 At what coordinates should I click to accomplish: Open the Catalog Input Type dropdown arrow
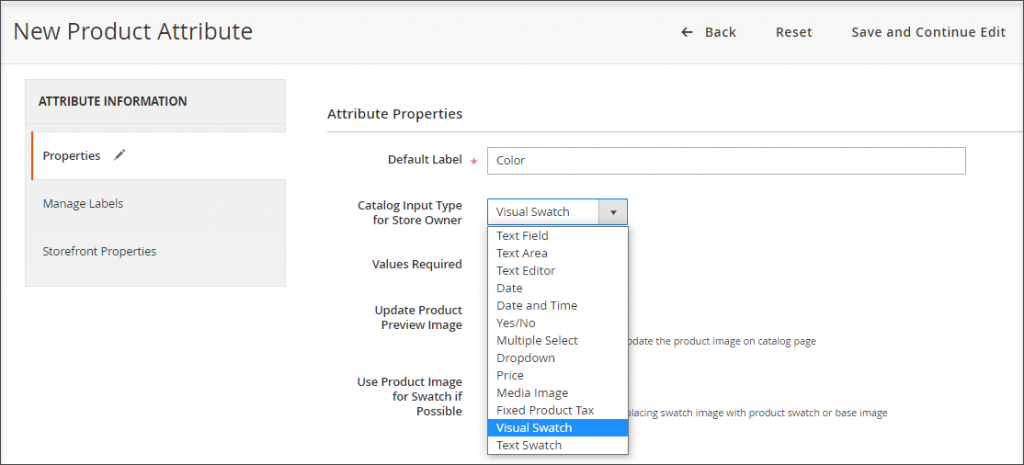(613, 212)
